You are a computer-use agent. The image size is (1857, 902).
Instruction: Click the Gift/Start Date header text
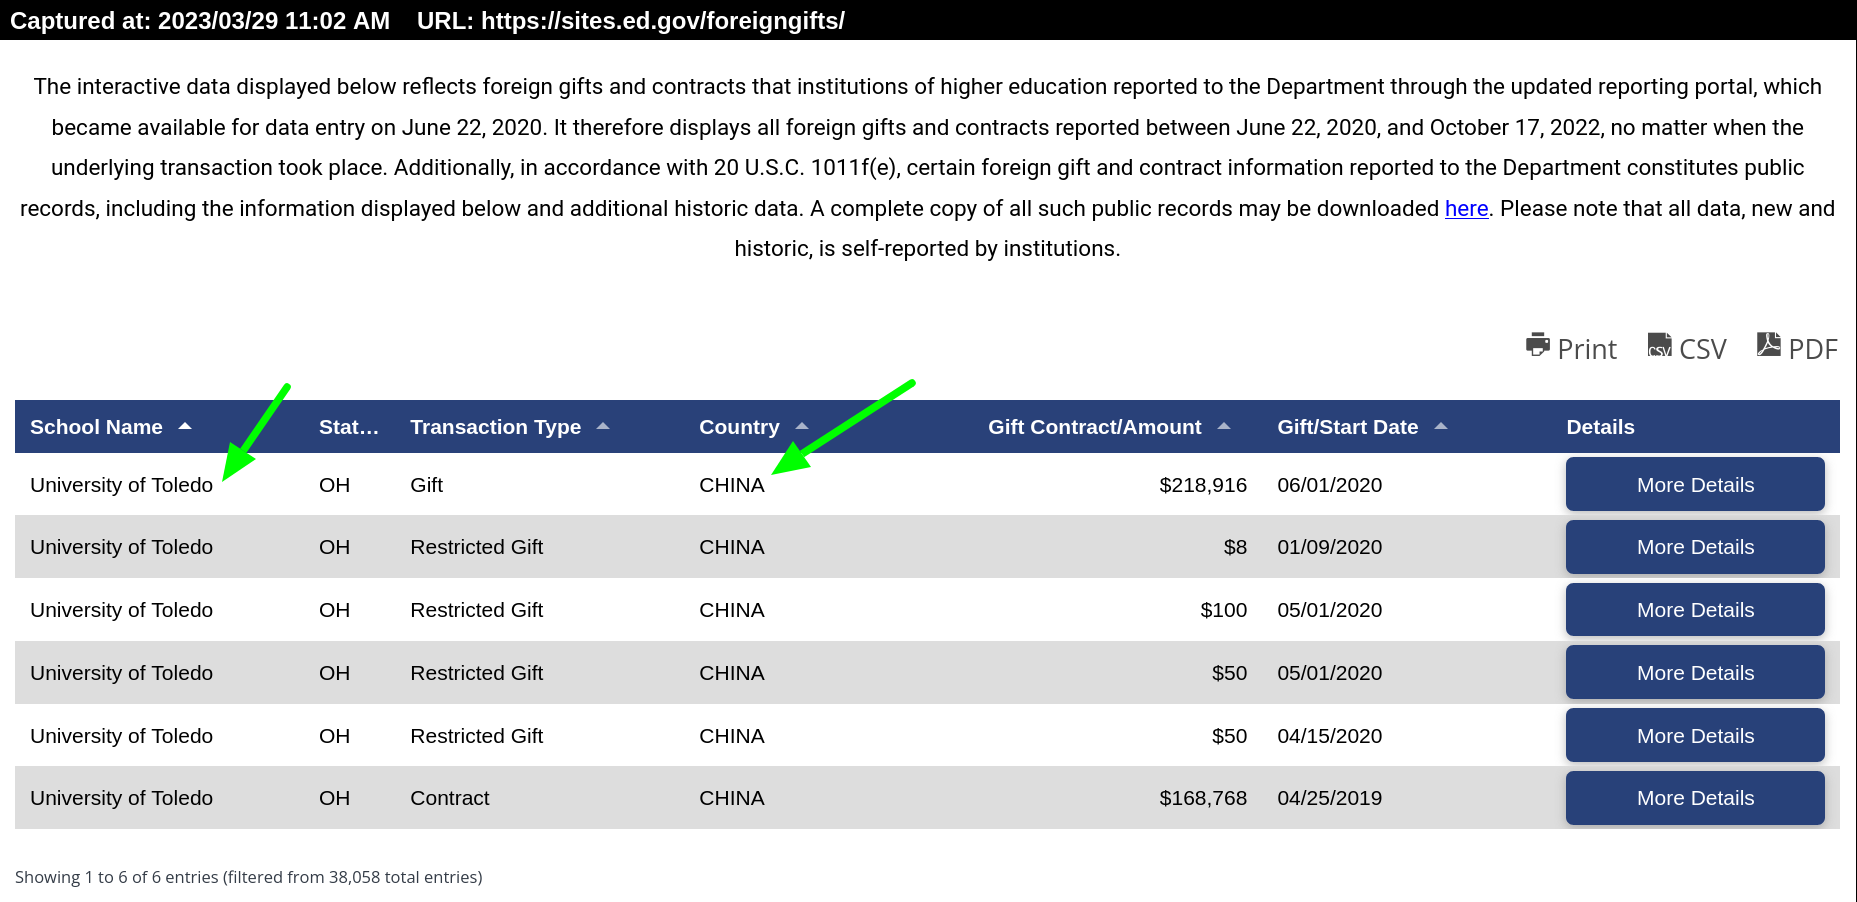click(1347, 427)
